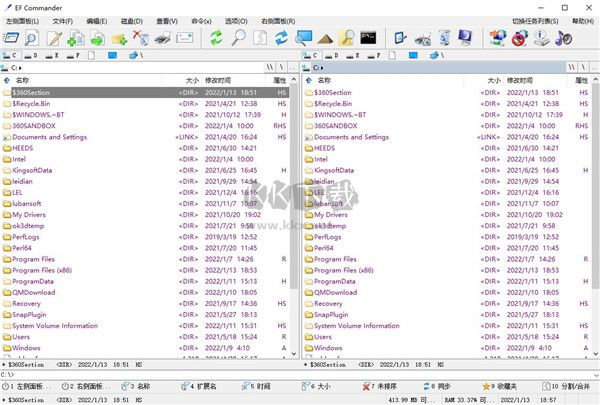The height and width of the screenshot is (405, 600).
Task: Click the compare files toolbar icon
Action: pos(260,38)
